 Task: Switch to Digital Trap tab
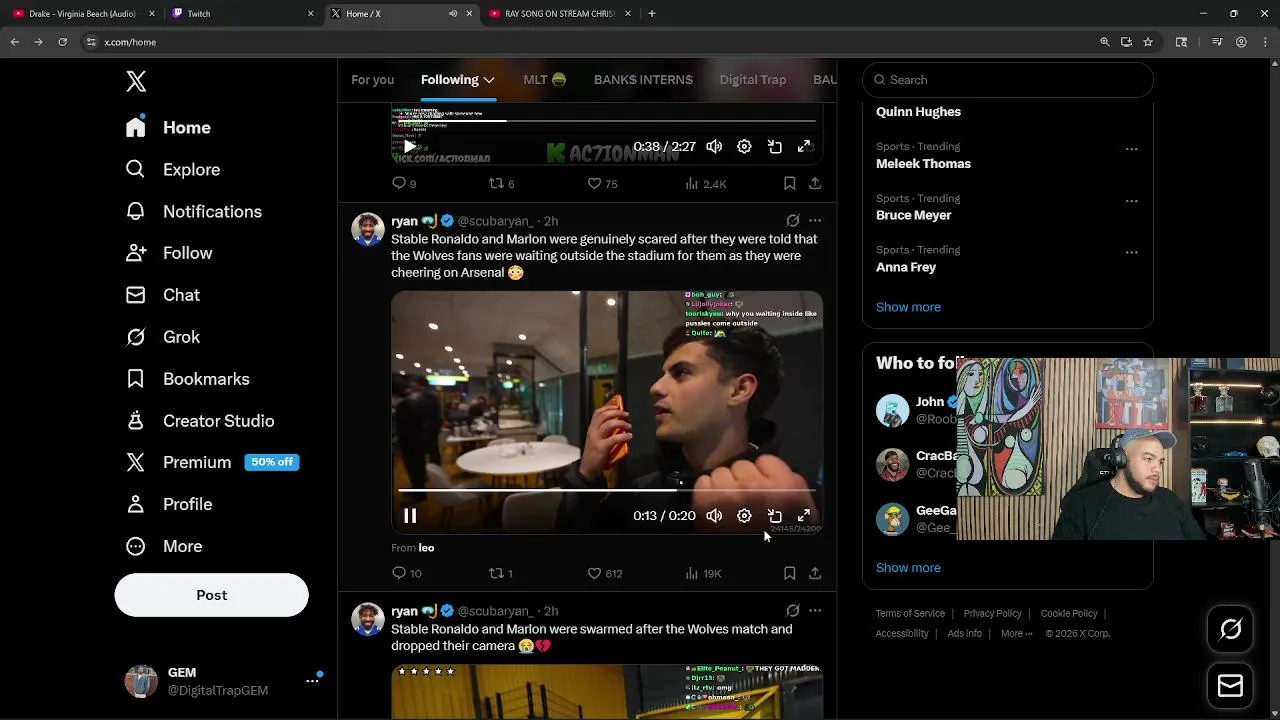coord(753,80)
